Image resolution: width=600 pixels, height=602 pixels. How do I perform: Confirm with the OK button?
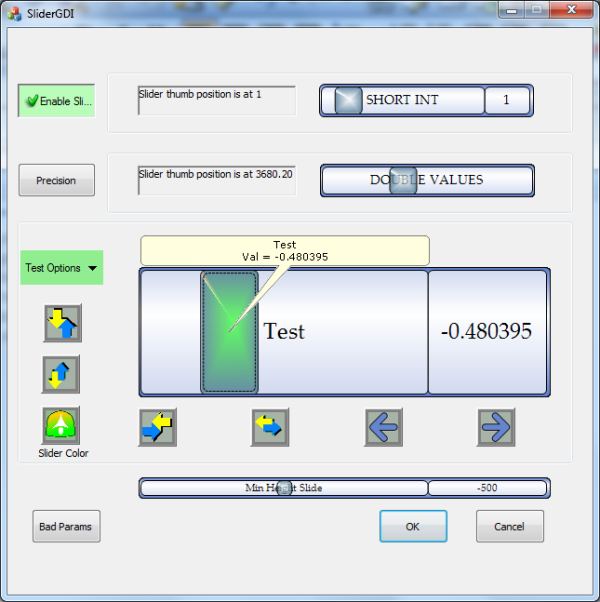pos(413,526)
